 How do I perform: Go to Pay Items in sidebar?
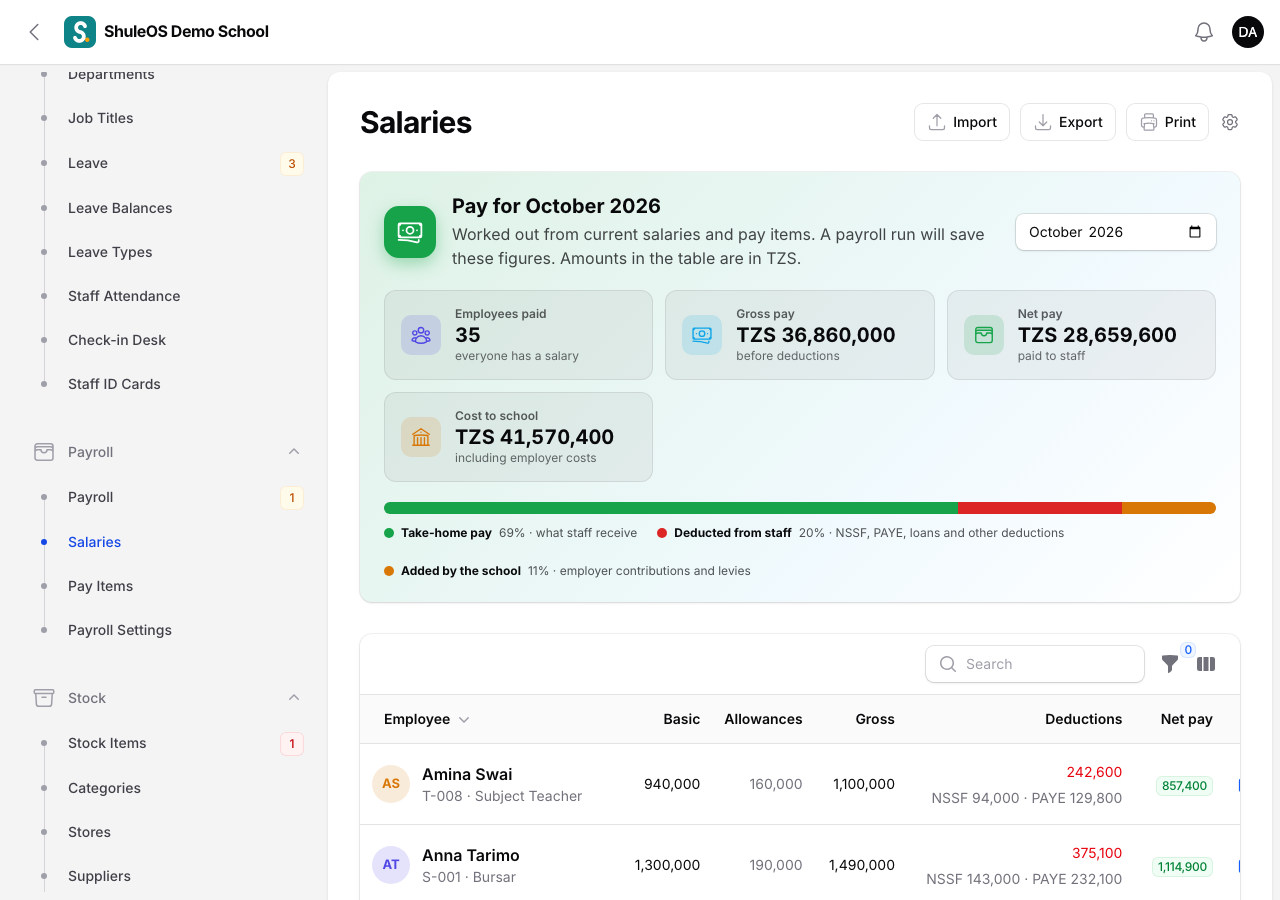click(x=100, y=586)
